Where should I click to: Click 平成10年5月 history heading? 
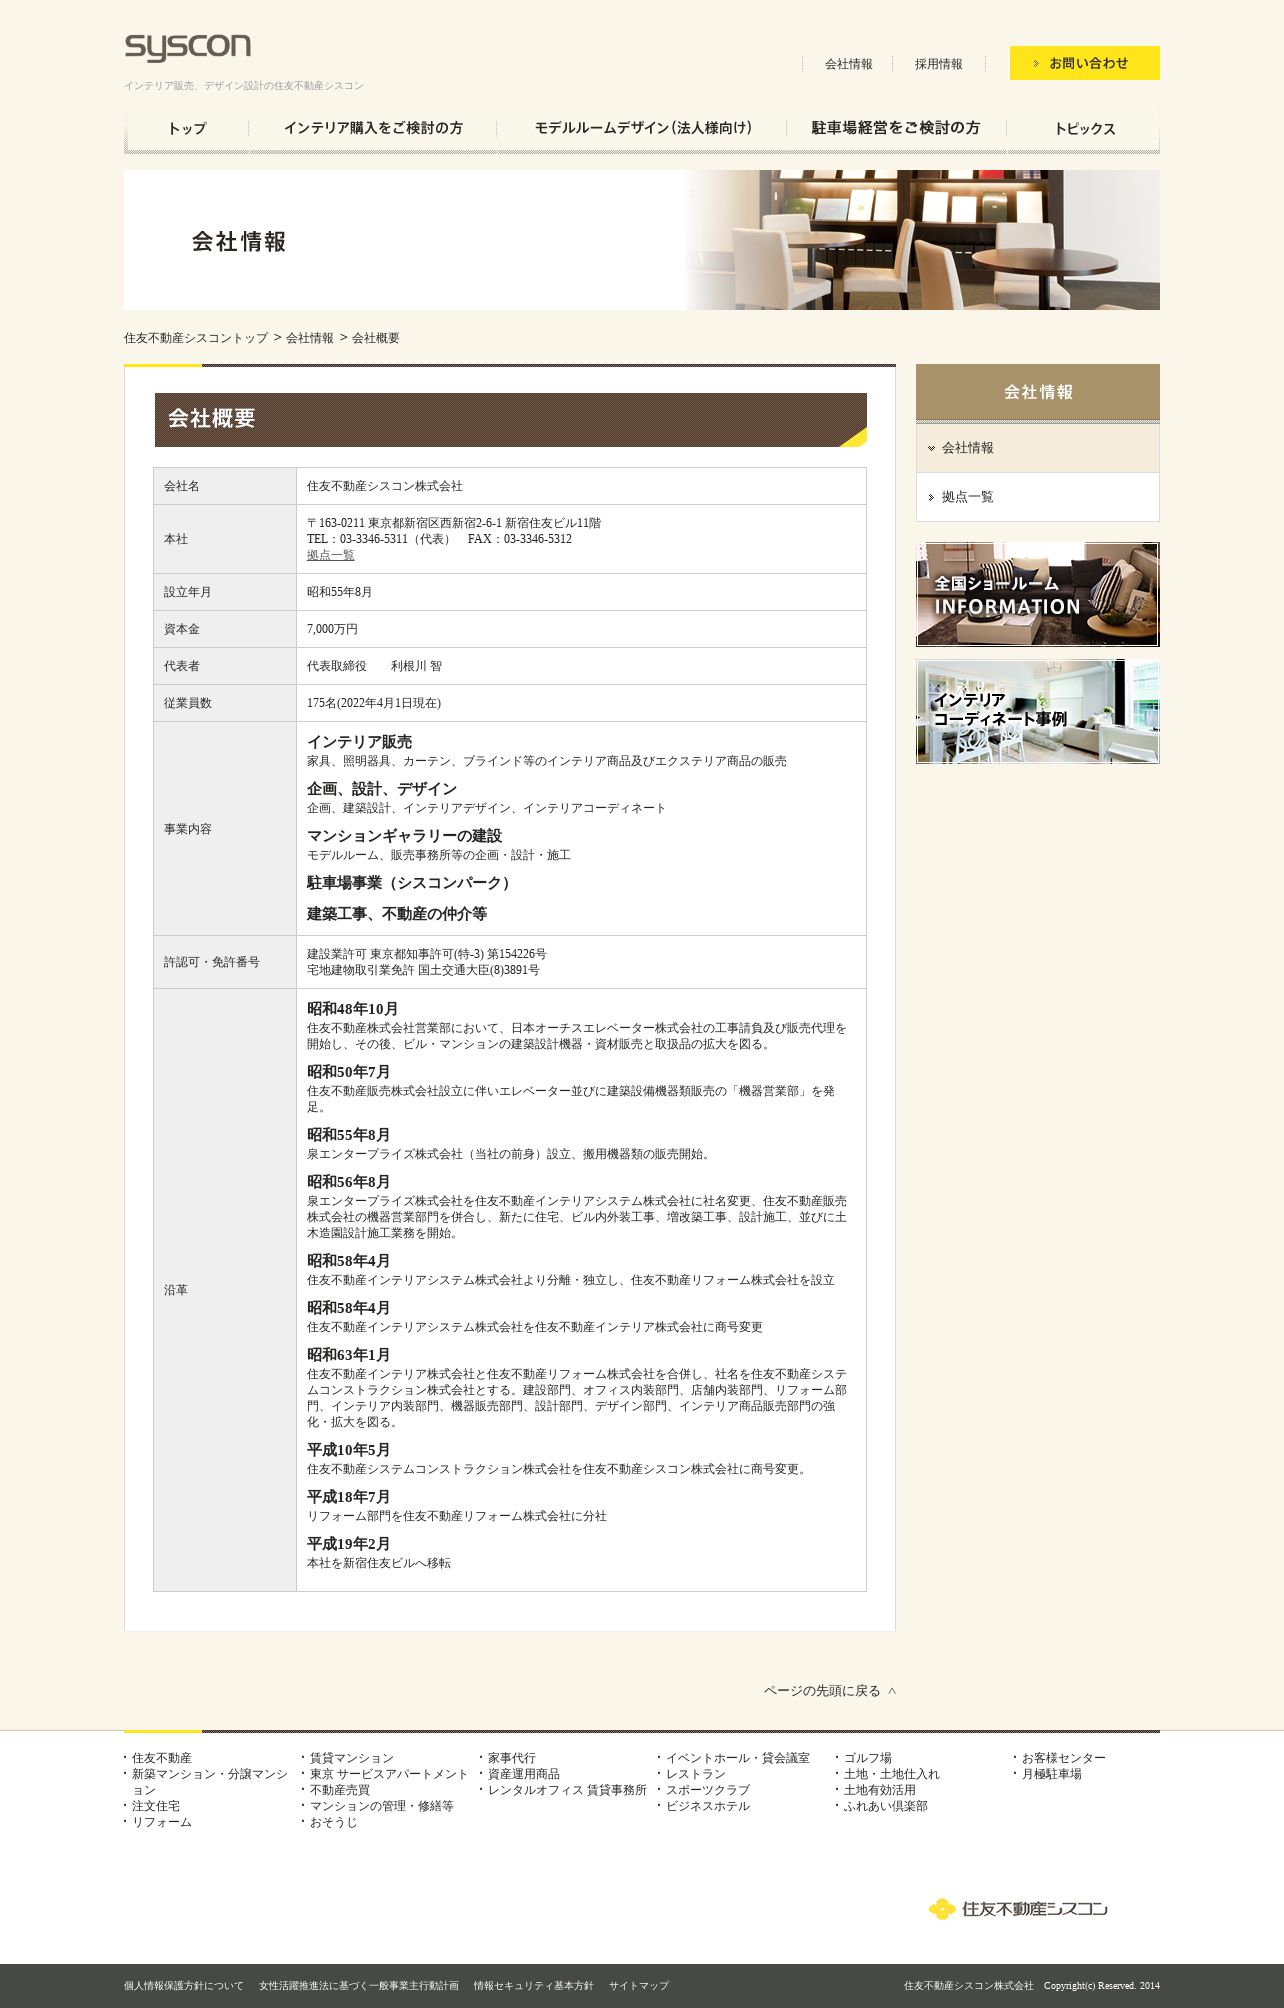tap(349, 1450)
